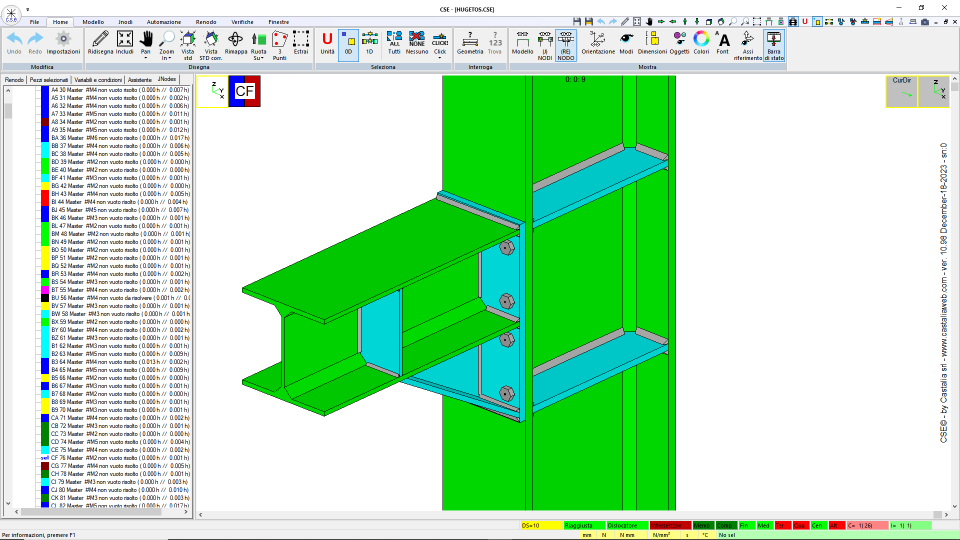Image resolution: width=960 pixels, height=540 pixels.
Task: Open the Colori color wheel
Action: click(x=701, y=43)
